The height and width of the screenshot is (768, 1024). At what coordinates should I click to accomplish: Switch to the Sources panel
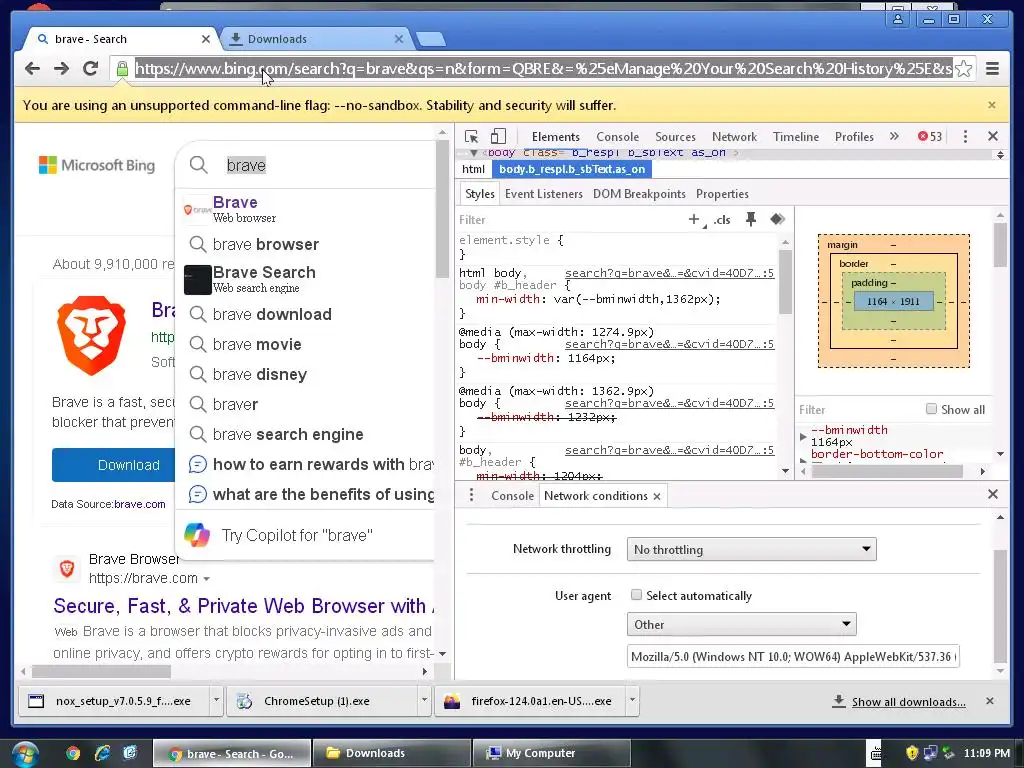point(675,136)
